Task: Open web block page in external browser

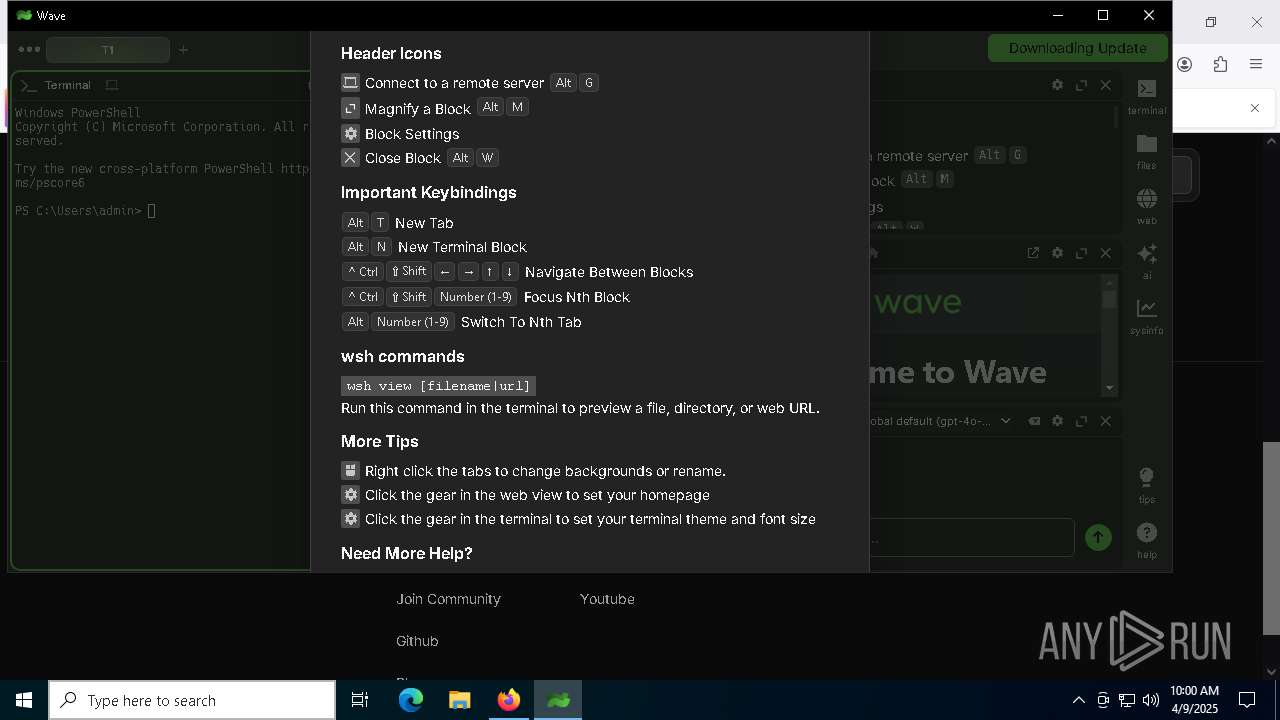Action: pos(1033,253)
